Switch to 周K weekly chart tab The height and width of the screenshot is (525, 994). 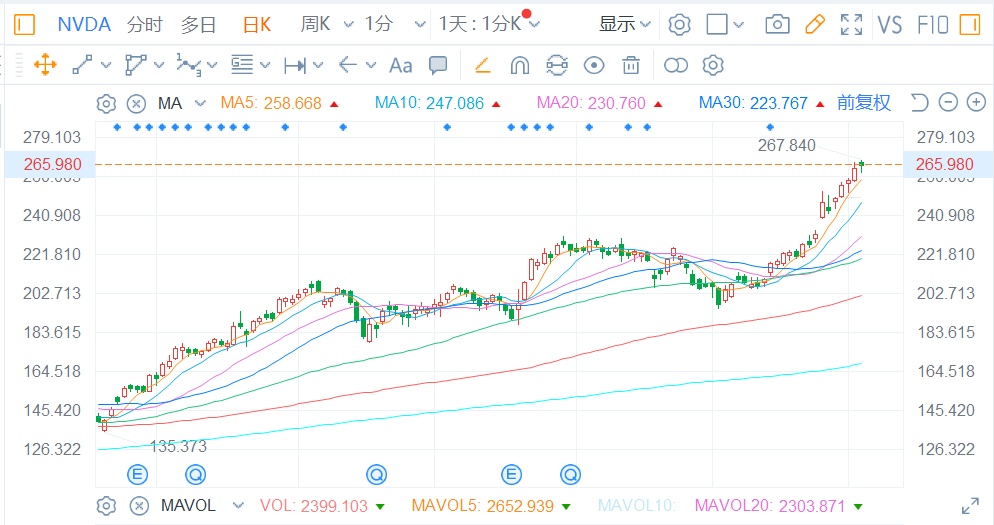(316, 25)
